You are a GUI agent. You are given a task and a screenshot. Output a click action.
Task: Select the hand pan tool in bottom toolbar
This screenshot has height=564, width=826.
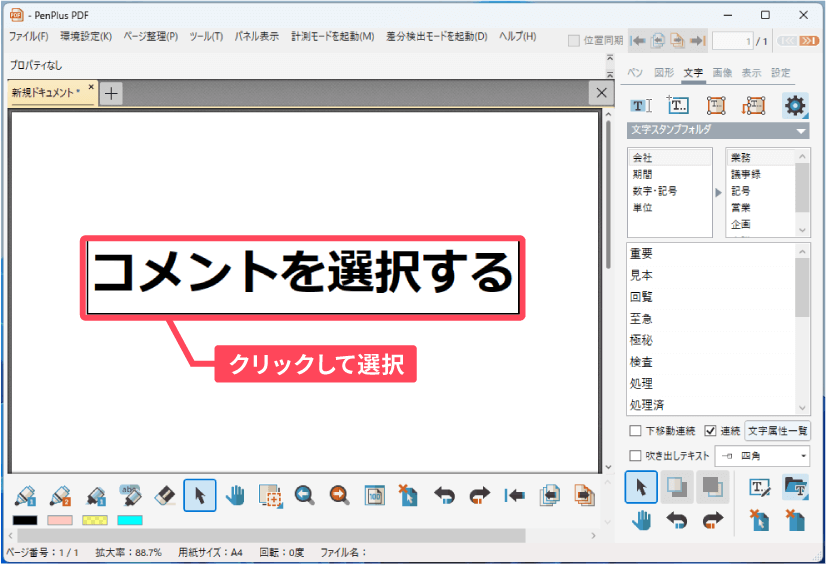(235, 495)
